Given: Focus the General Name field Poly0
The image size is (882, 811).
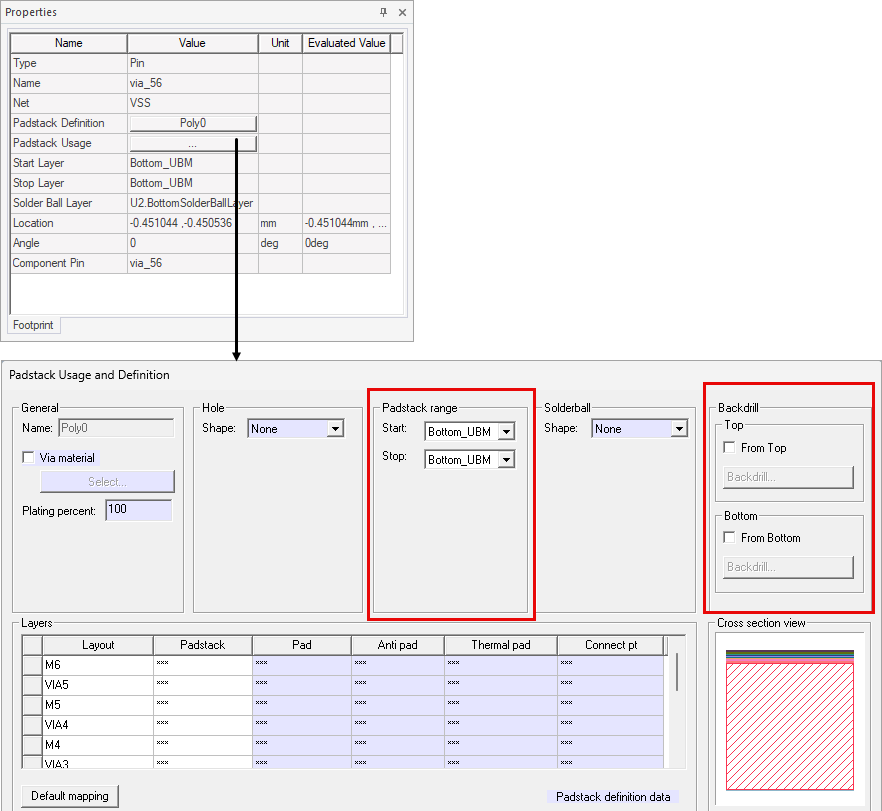Looking at the screenshot, I should [116, 428].
